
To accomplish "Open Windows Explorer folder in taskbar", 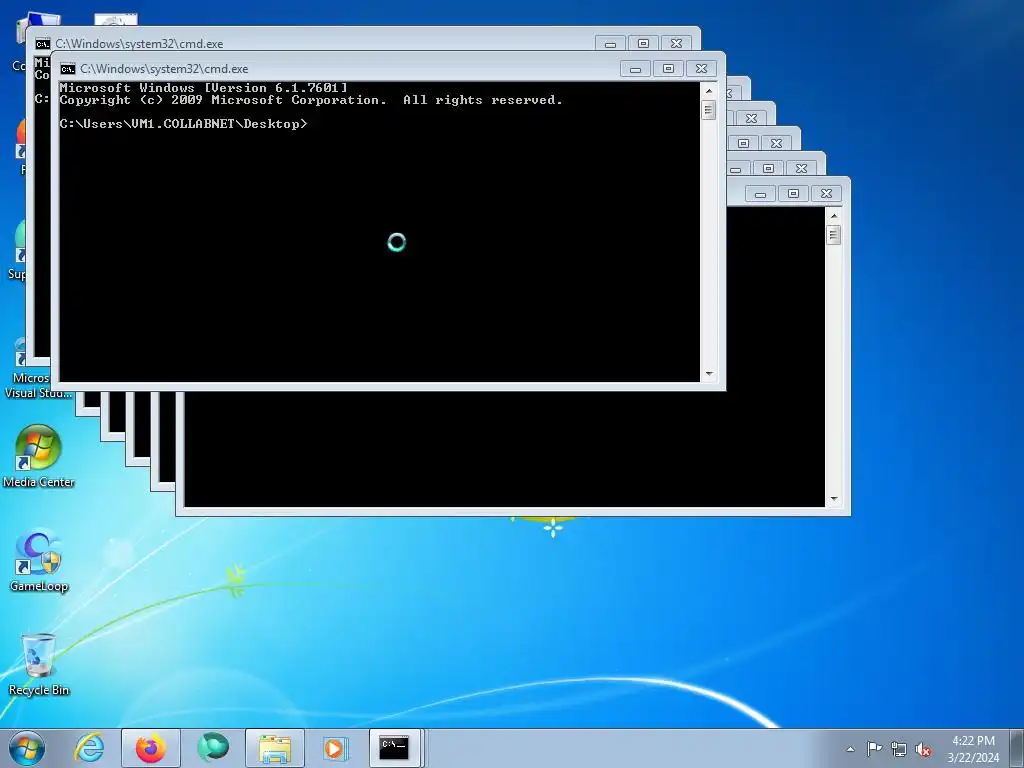I will (x=275, y=748).
